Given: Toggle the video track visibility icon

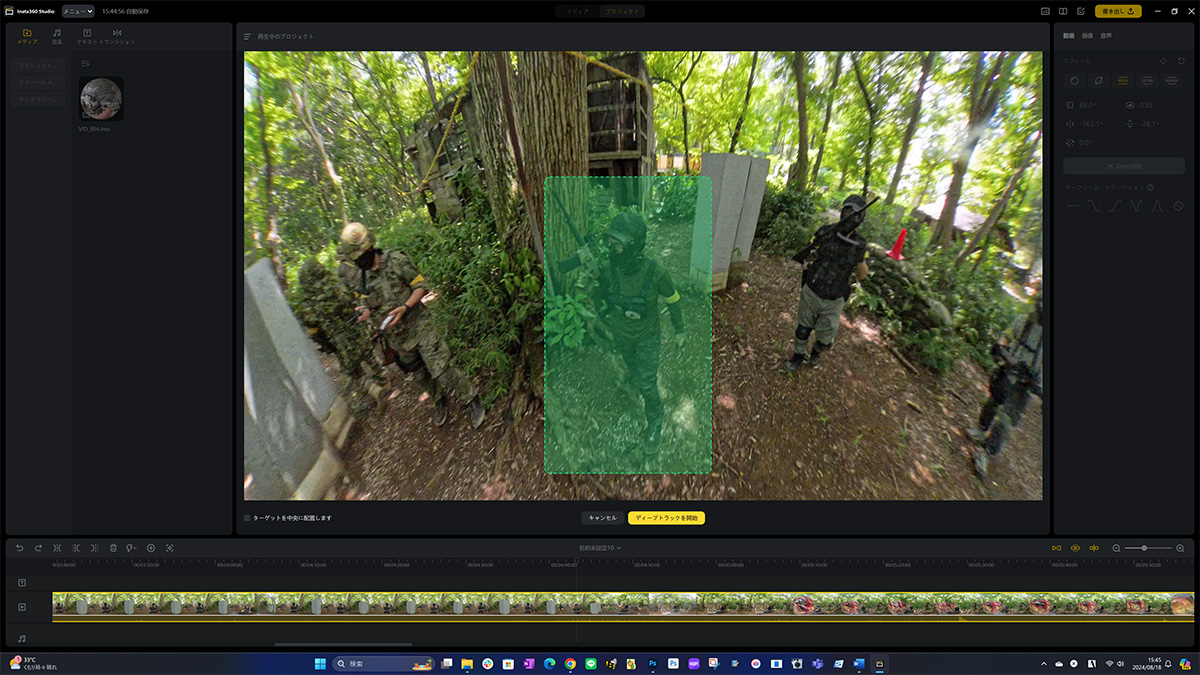Looking at the screenshot, I should coord(22,607).
